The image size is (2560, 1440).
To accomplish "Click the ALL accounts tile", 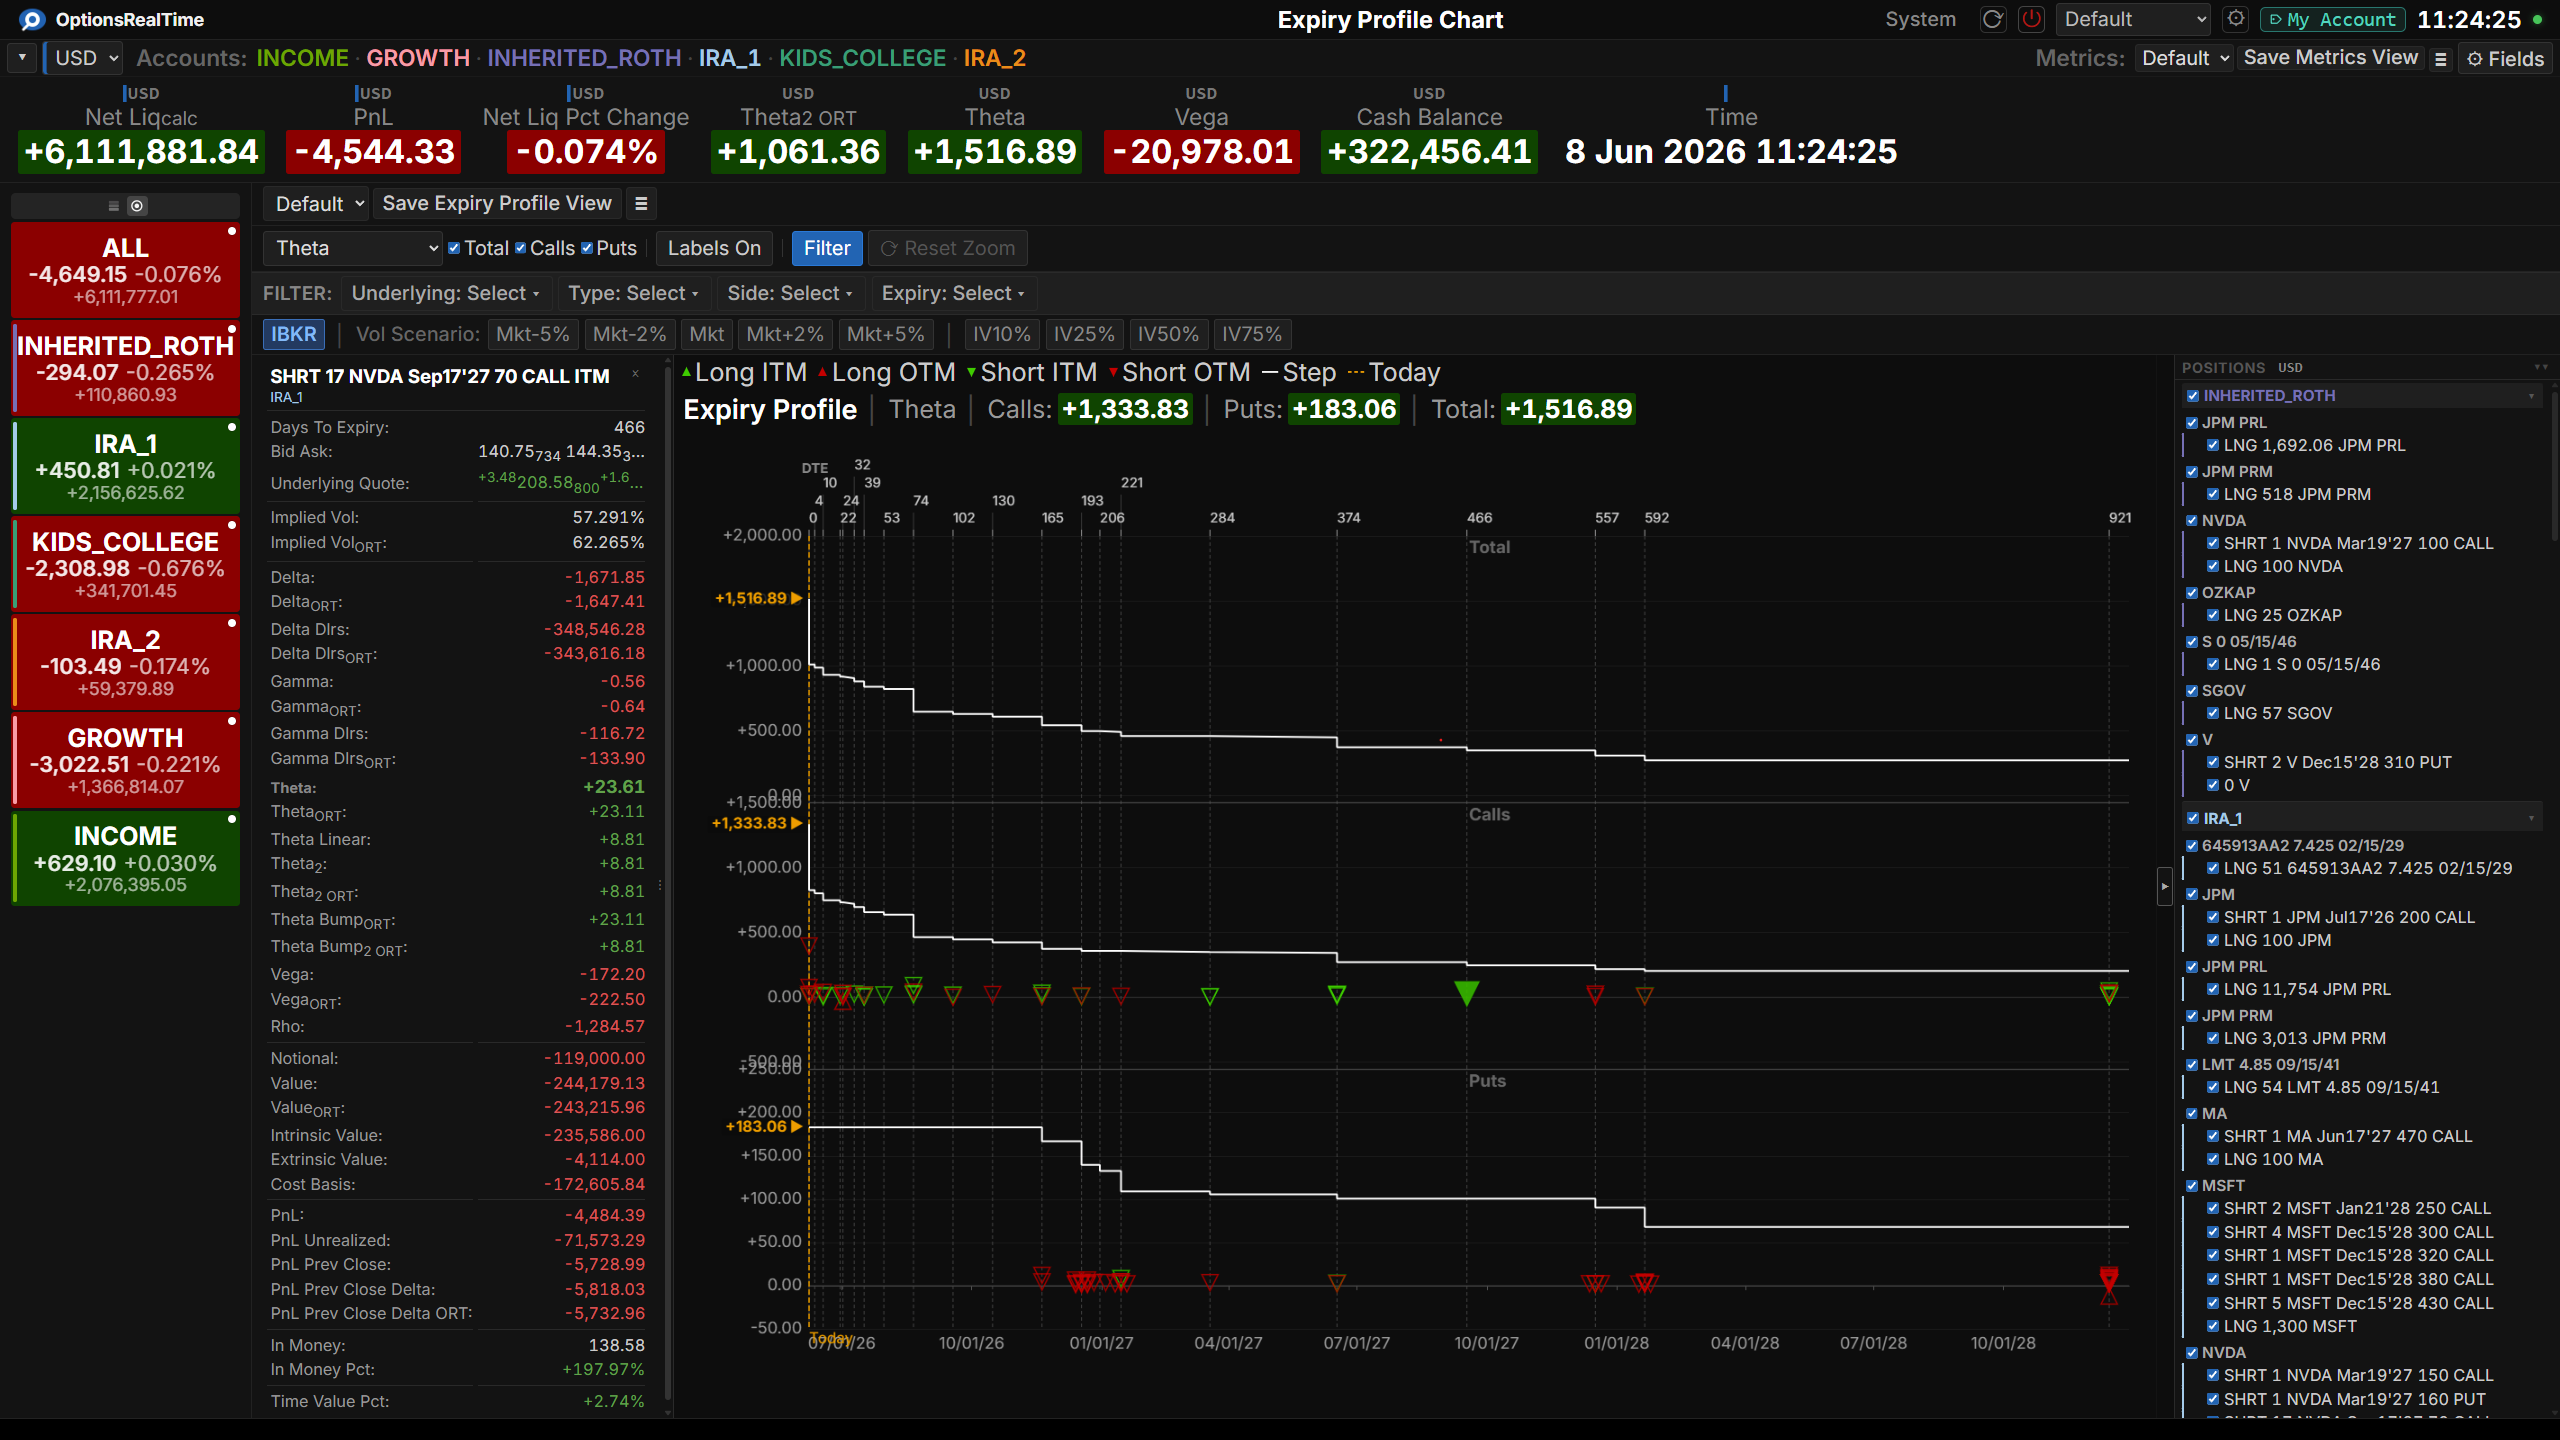I will click(125, 270).
